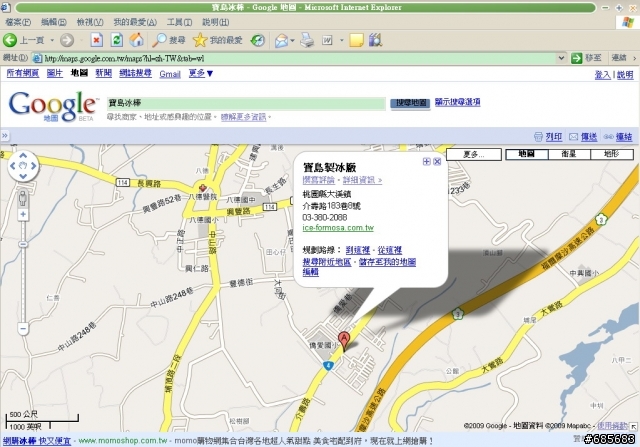Open the 更多... map layers button

click(473, 154)
